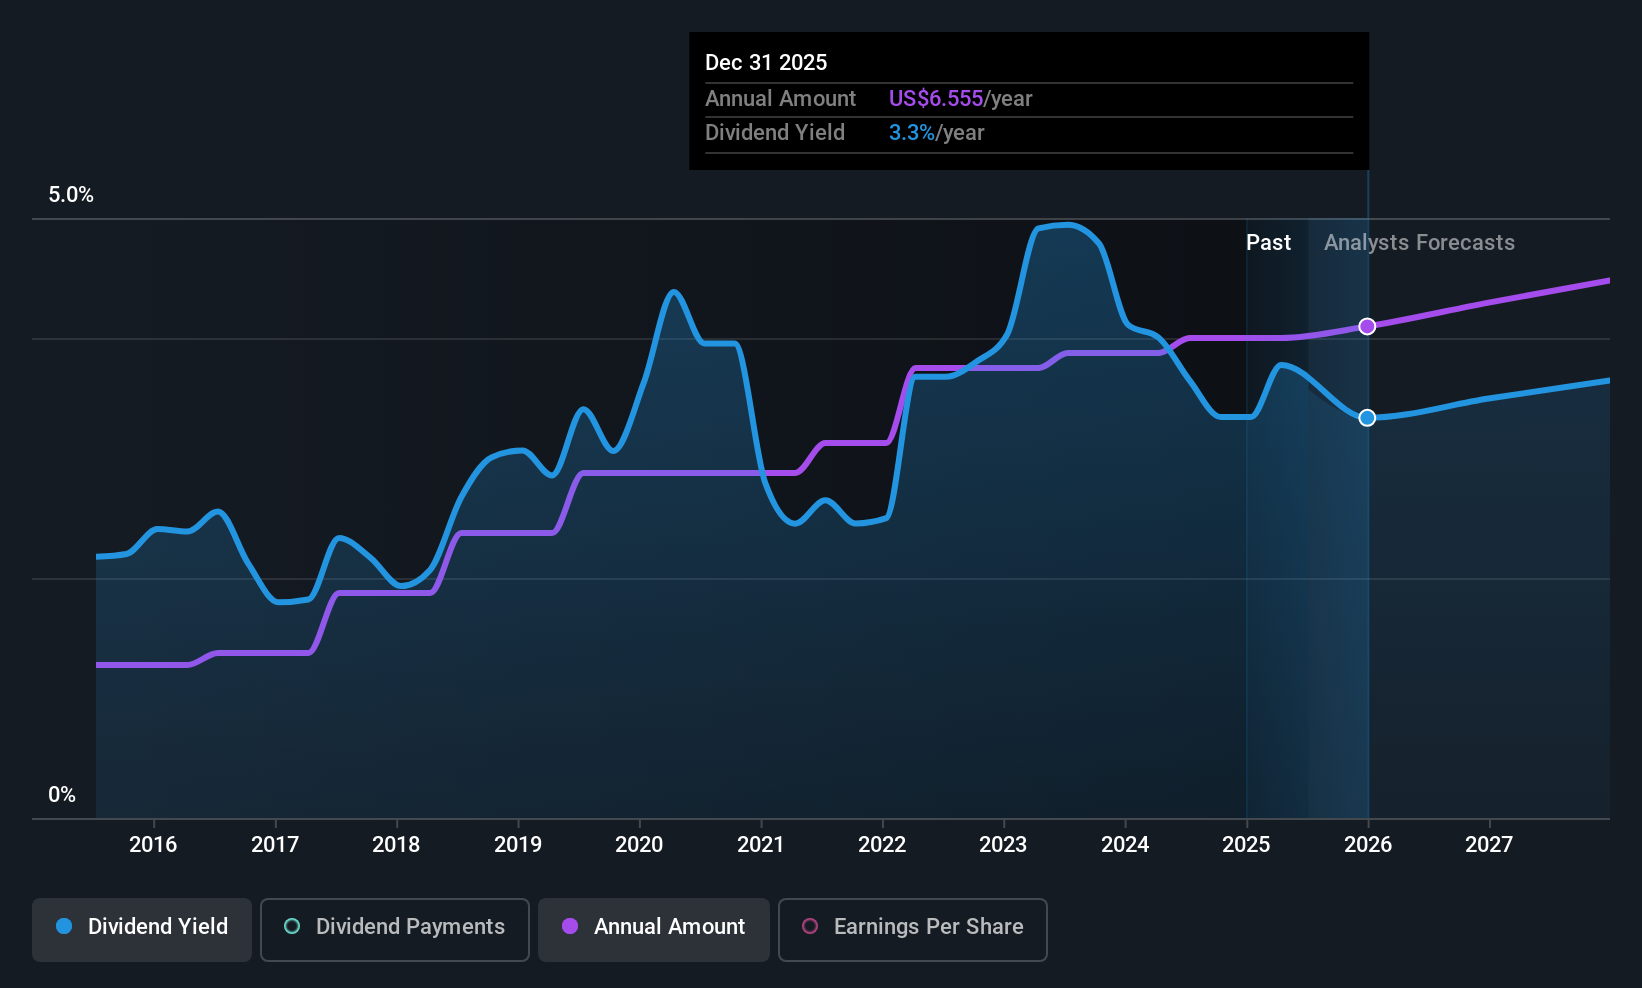
Task: Click the blue Dividend Yield data point
Action: 1367,417
